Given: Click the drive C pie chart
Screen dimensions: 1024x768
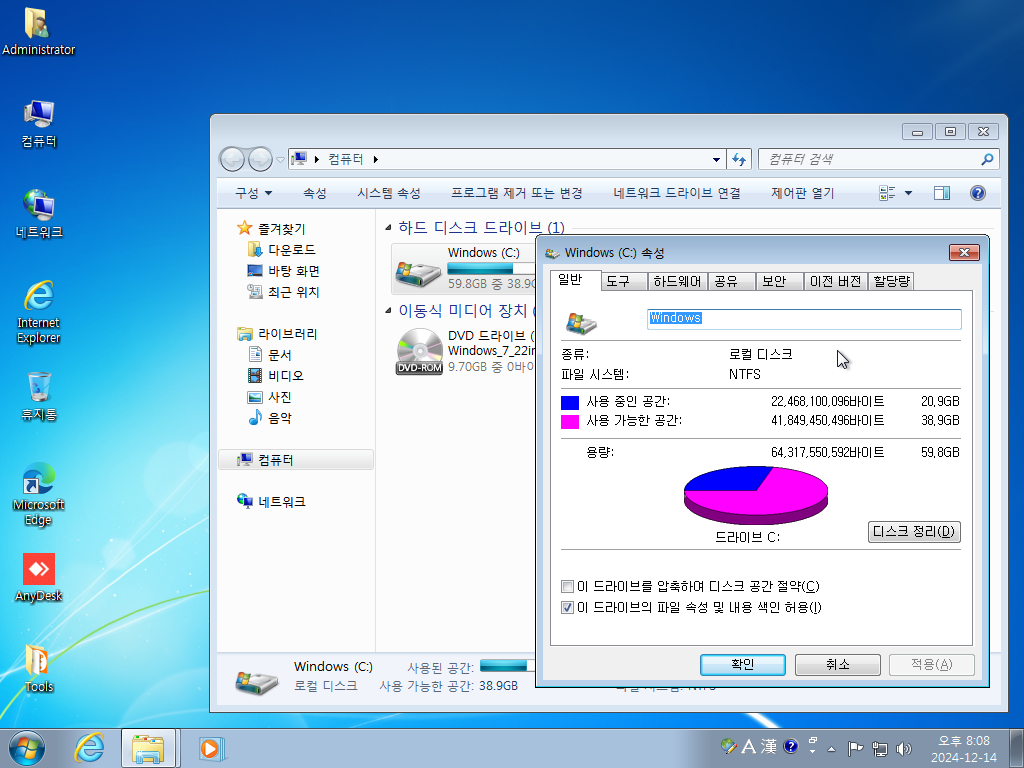Looking at the screenshot, I should [756, 495].
